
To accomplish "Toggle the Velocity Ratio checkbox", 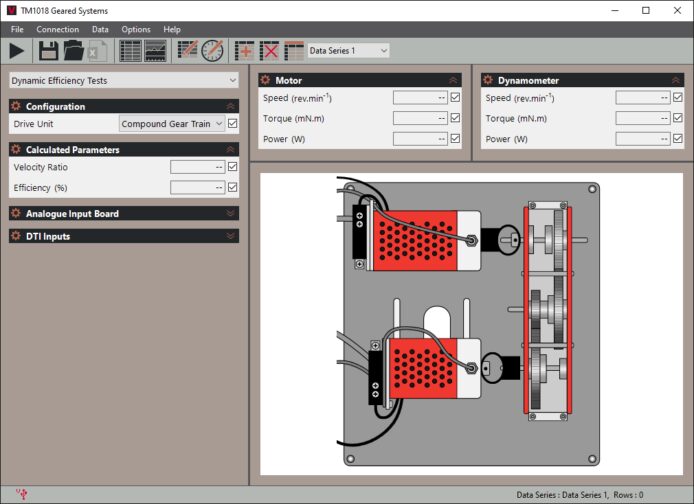I will click(x=232, y=167).
